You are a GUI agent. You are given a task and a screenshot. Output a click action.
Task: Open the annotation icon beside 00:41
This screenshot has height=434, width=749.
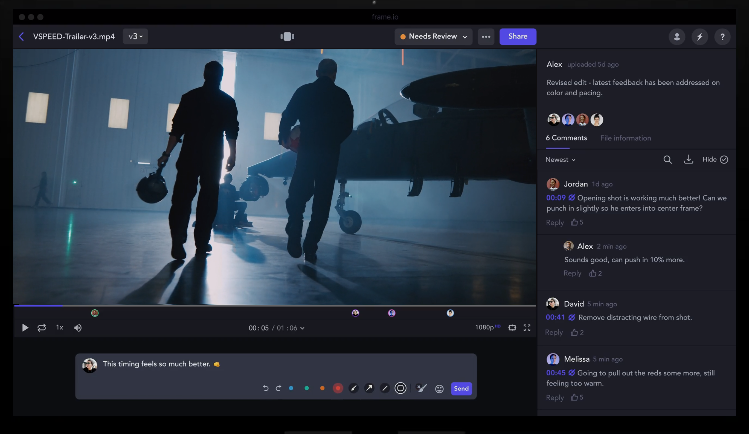571,317
